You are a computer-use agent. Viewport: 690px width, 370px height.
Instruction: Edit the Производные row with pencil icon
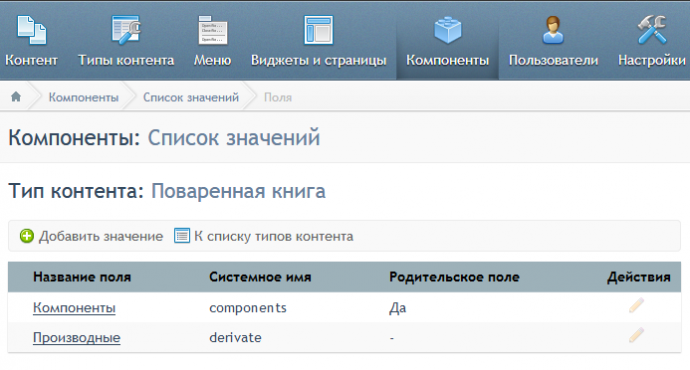[636, 335]
